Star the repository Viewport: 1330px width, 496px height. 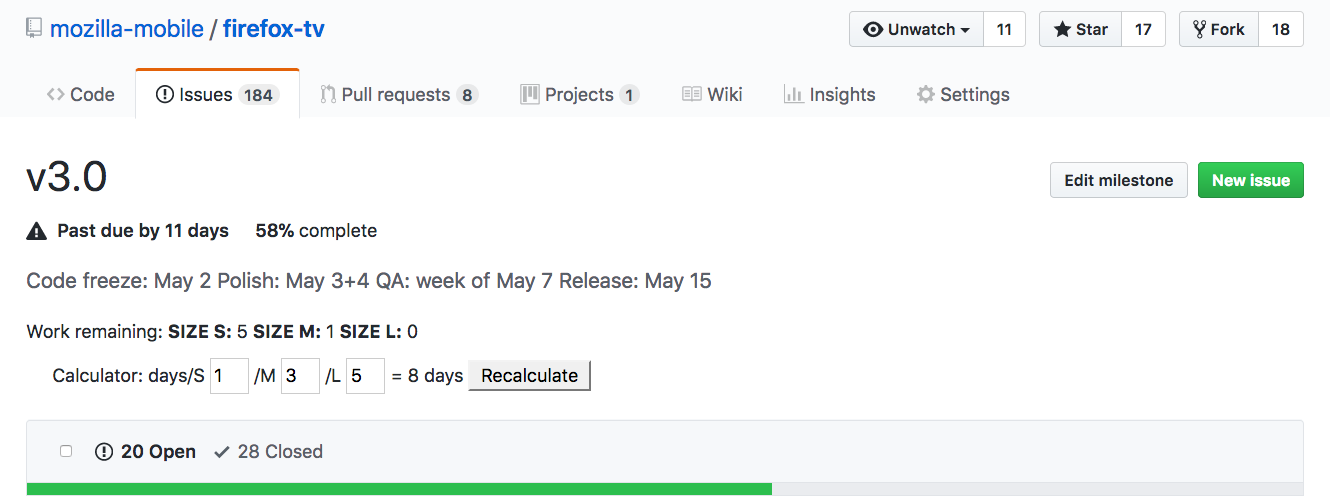(x=1081, y=29)
